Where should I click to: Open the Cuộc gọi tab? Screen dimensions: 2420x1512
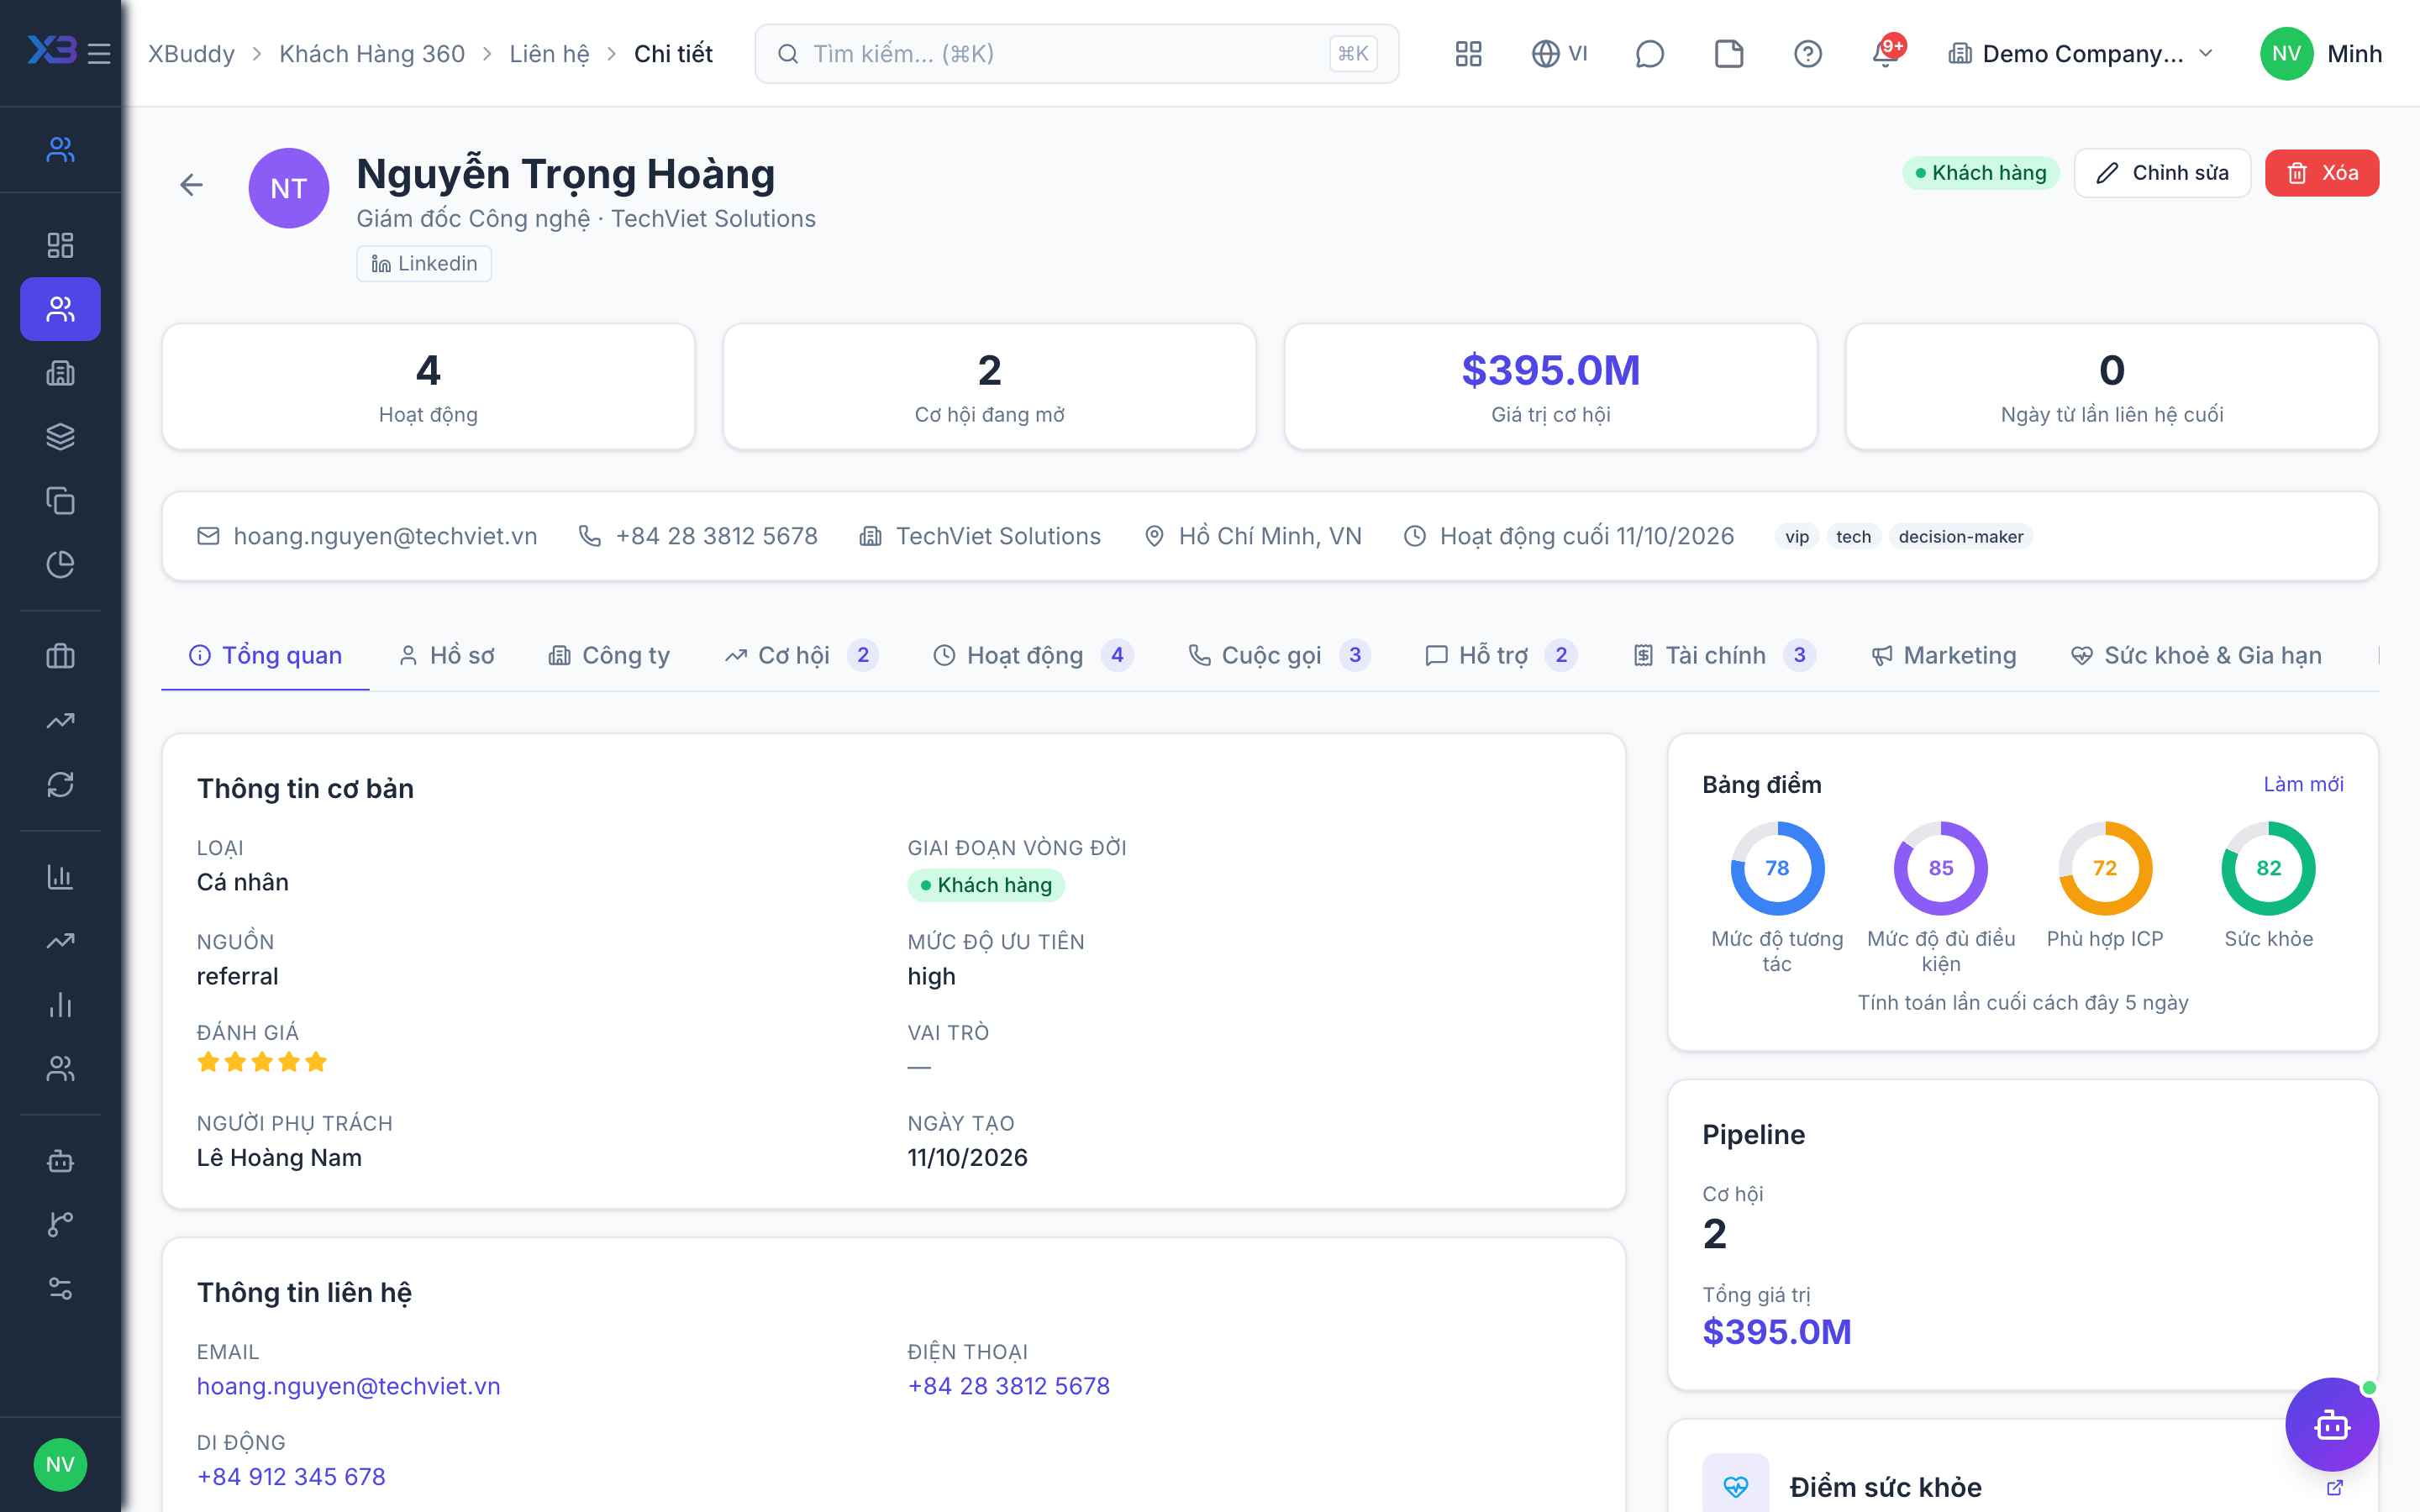tap(1279, 655)
